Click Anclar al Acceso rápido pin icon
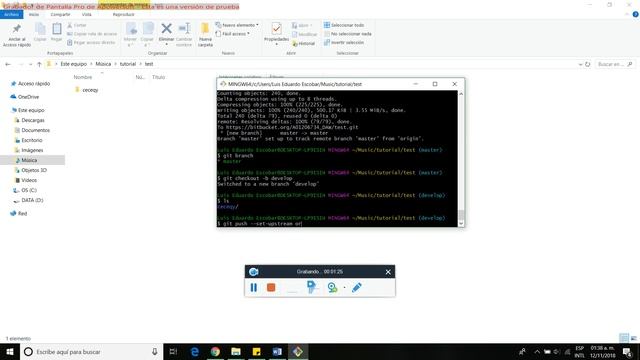Screen dimensions: 640x360 [x=17, y=29]
